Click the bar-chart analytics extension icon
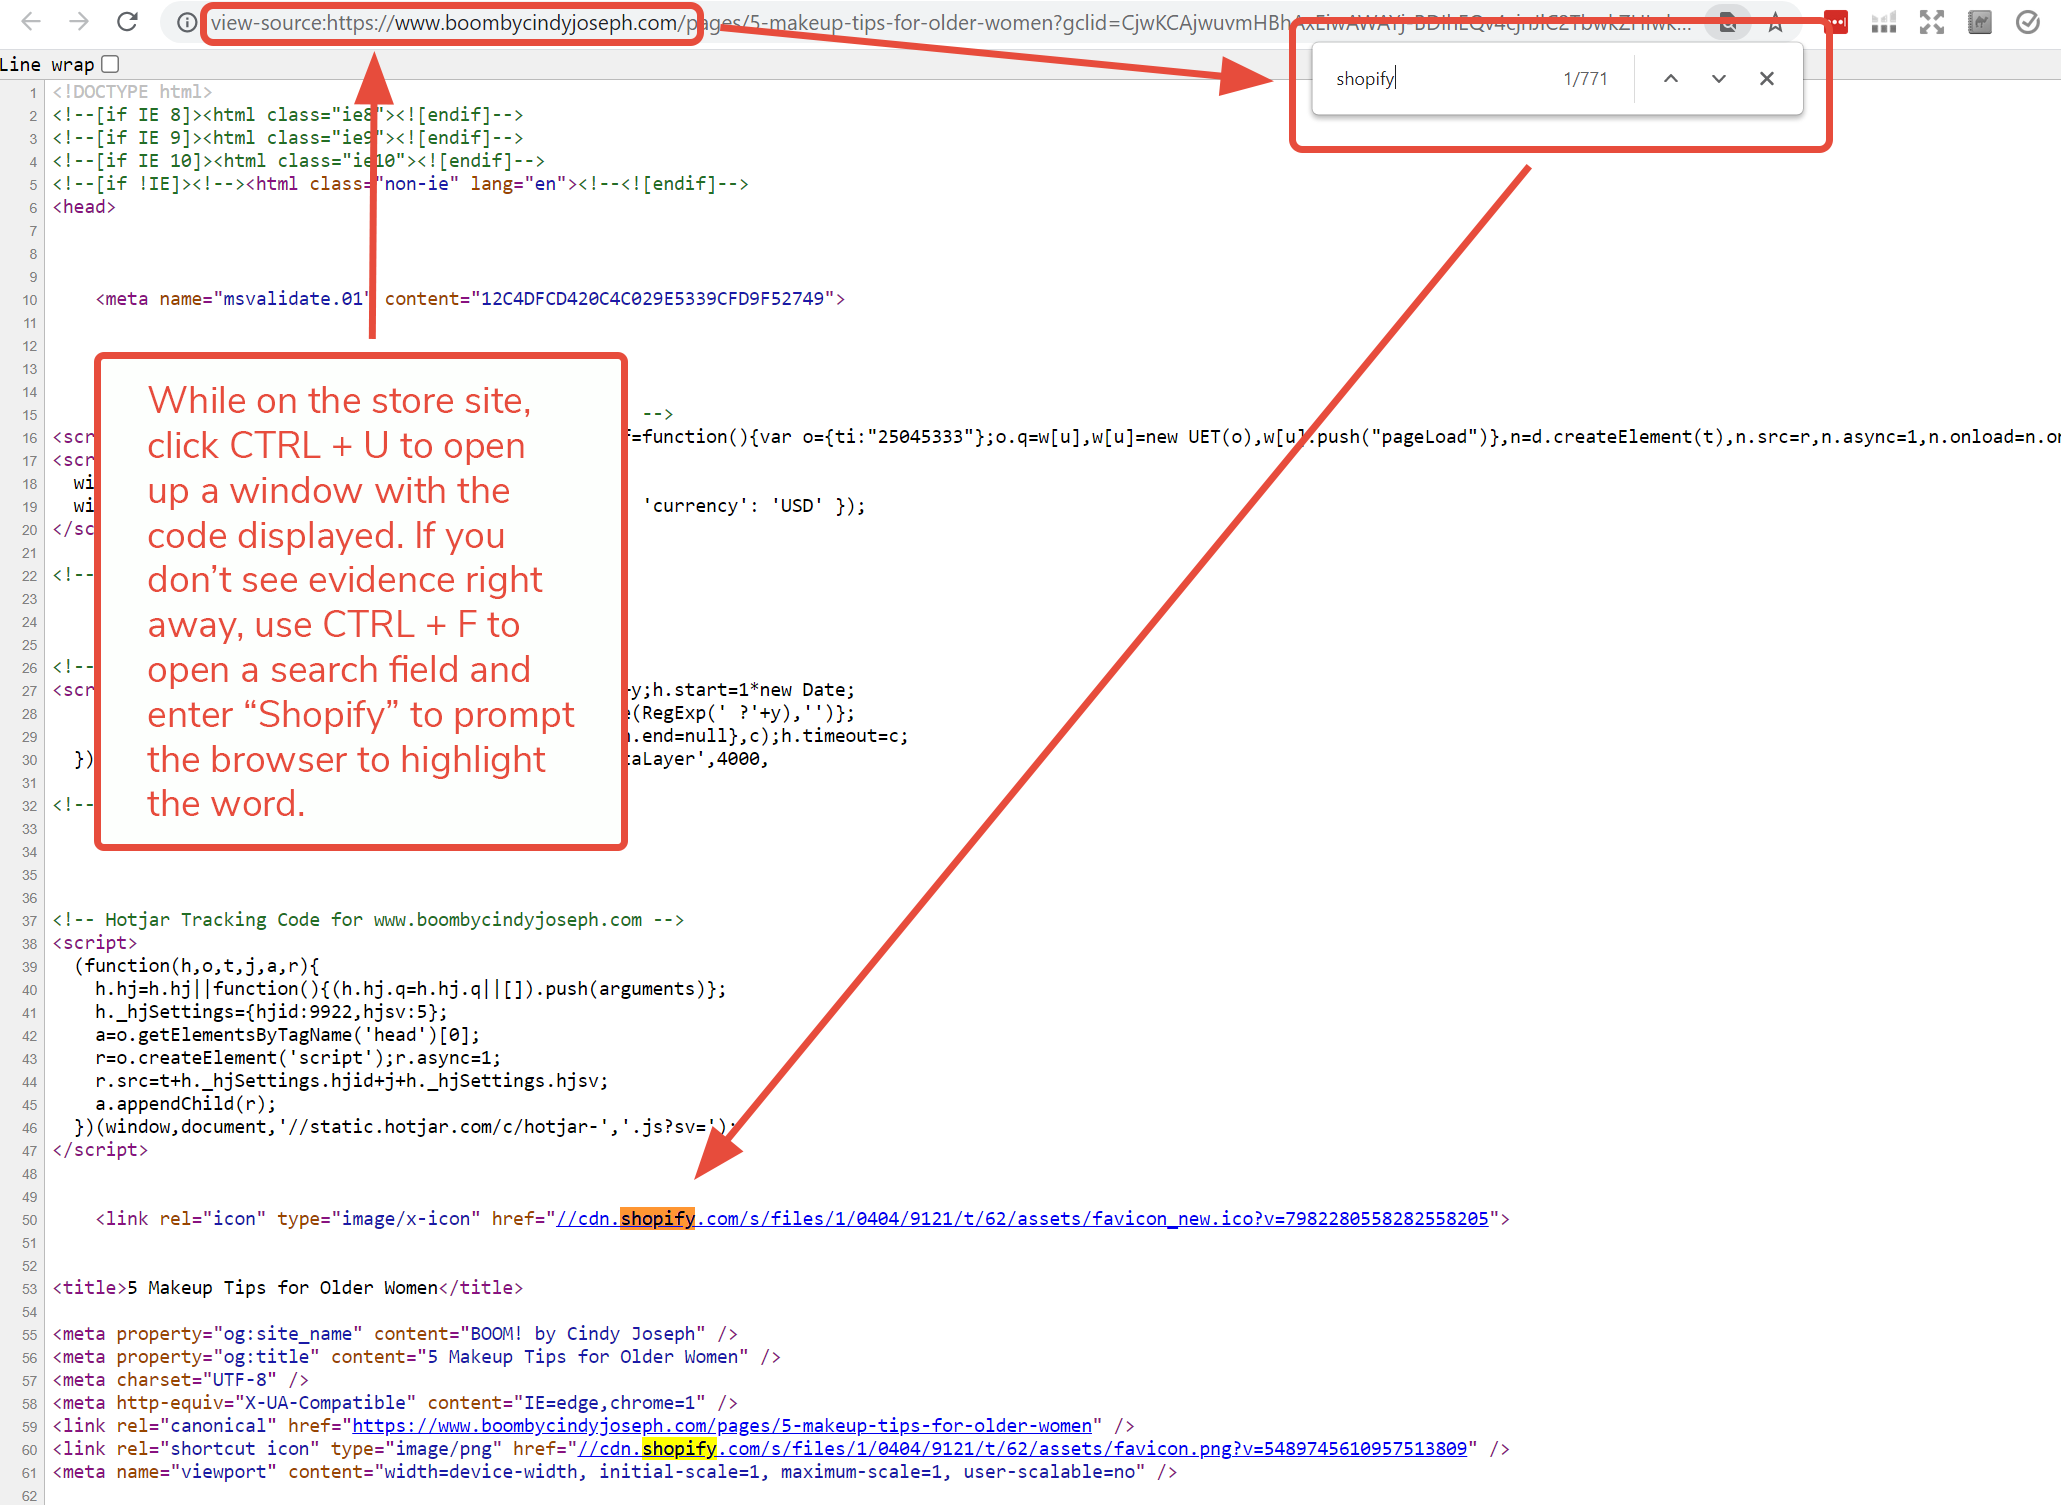This screenshot has width=2061, height=1505. point(1884,22)
